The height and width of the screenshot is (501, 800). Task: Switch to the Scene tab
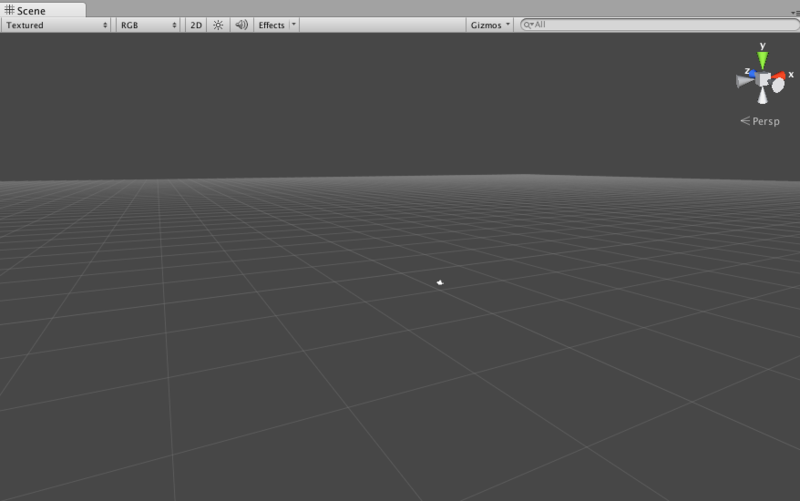[43, 10]
